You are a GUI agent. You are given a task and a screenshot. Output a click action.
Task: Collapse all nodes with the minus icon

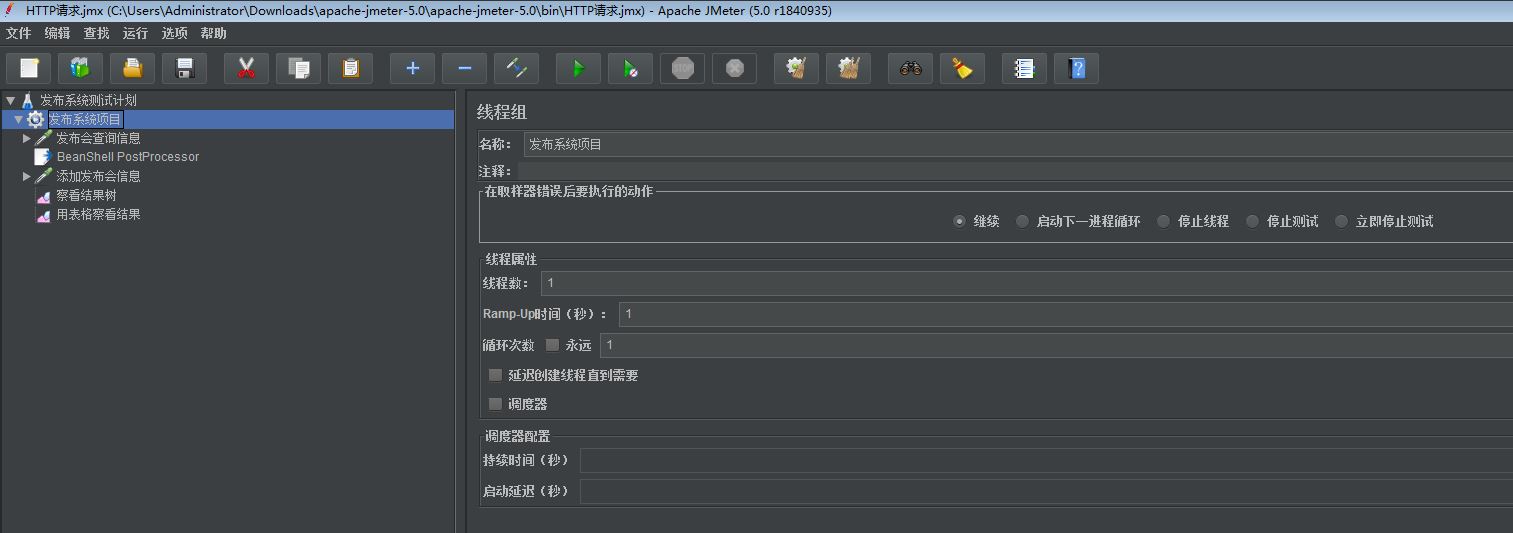(x=464, y=68)
